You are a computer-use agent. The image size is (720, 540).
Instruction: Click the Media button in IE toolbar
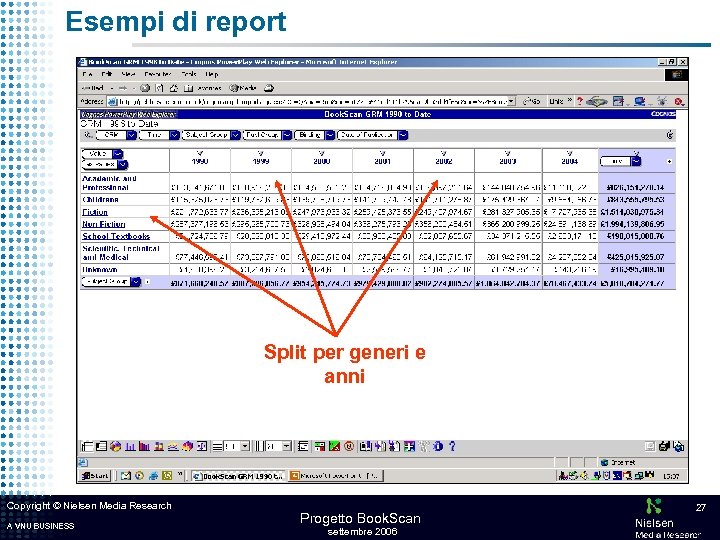[243, 88]
